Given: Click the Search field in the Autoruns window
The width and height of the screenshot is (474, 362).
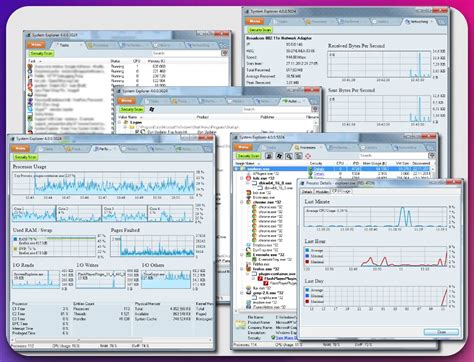Looking at the screenshot, I should [x=277, y=109].
